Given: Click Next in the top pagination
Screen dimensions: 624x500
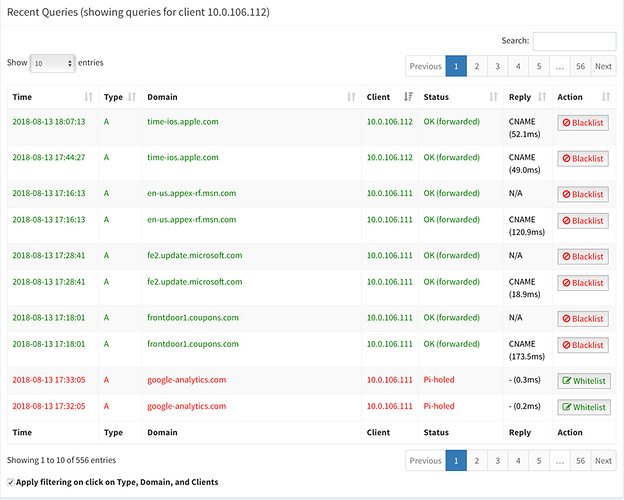Looking at the screenshot, I should tap(603, 66).
